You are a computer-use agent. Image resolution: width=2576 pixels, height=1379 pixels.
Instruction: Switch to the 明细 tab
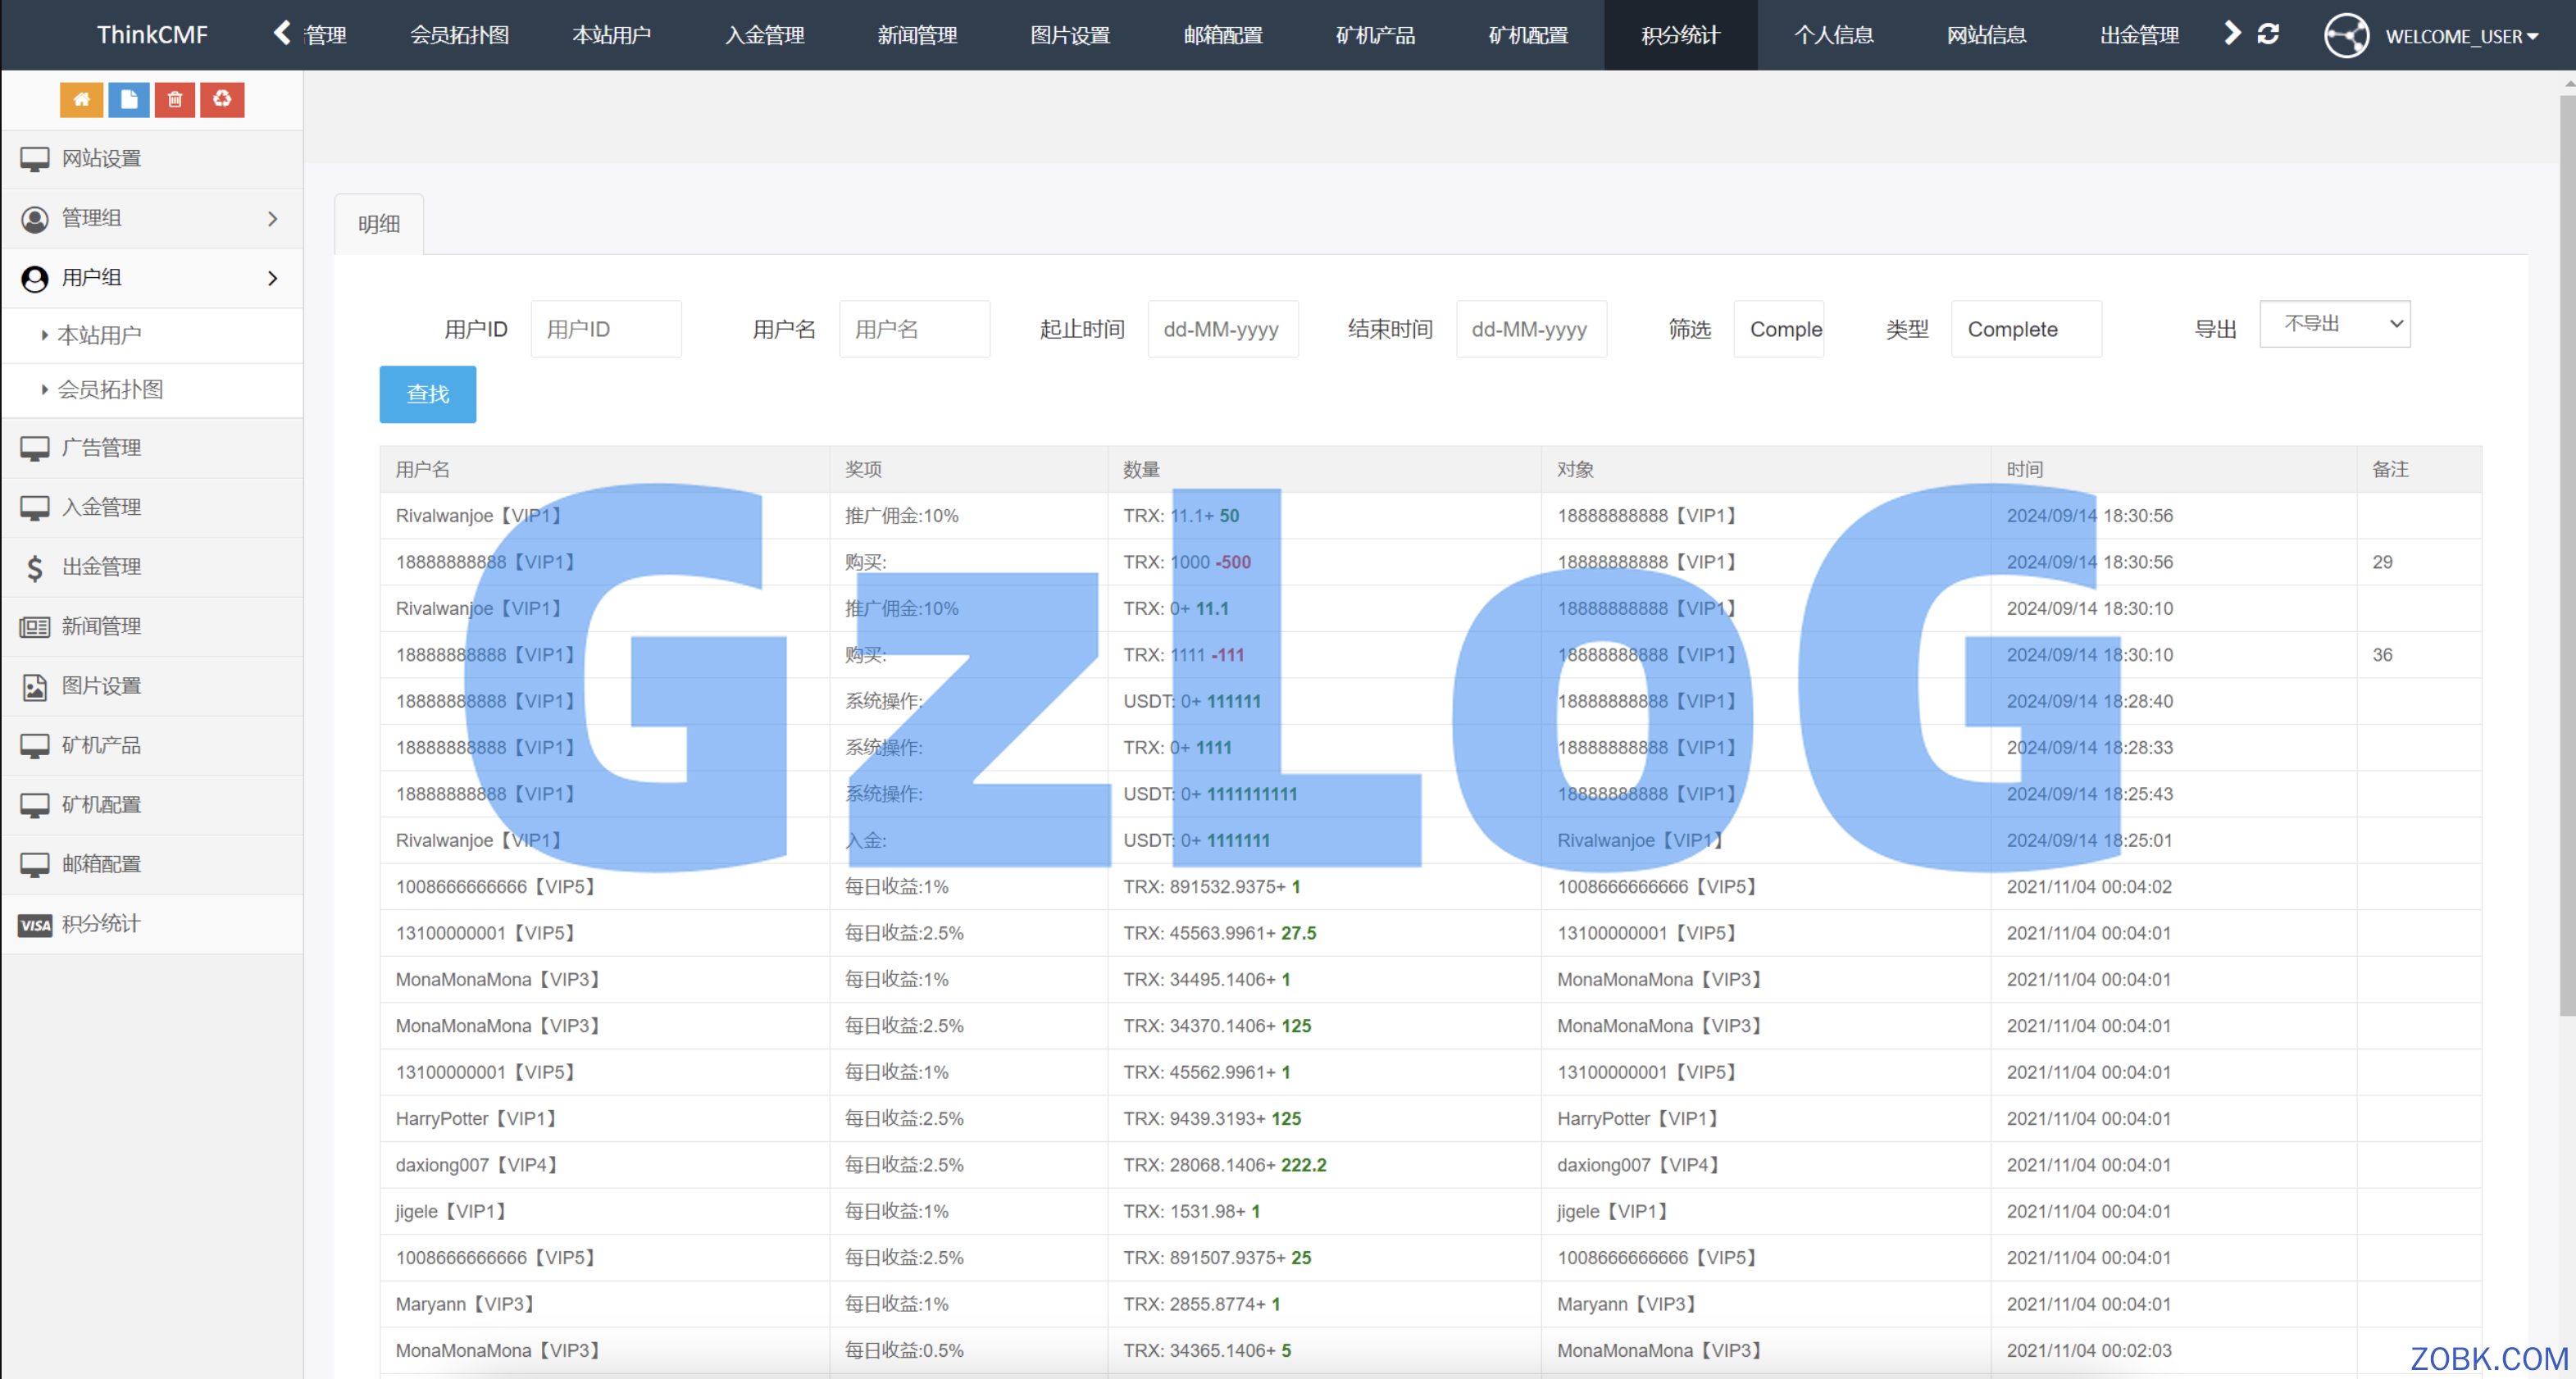coord(379,224)
